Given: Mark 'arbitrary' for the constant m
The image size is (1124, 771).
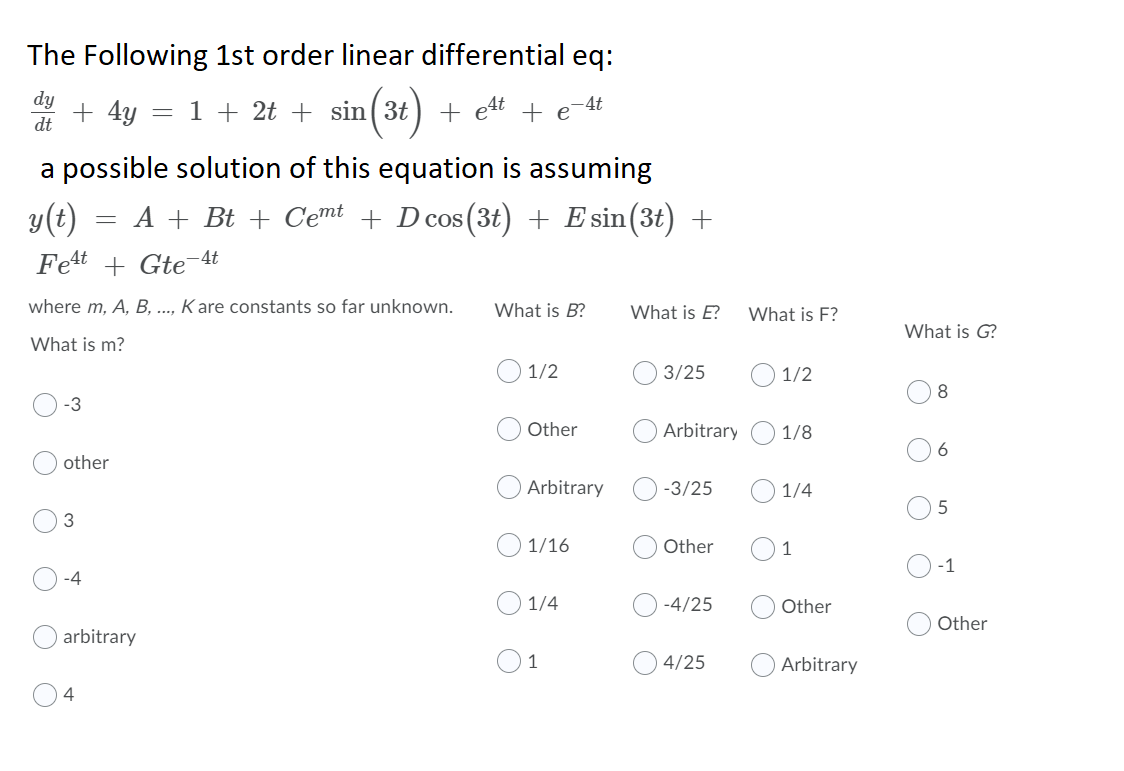Looking at the screenshot, I should 44,636.
